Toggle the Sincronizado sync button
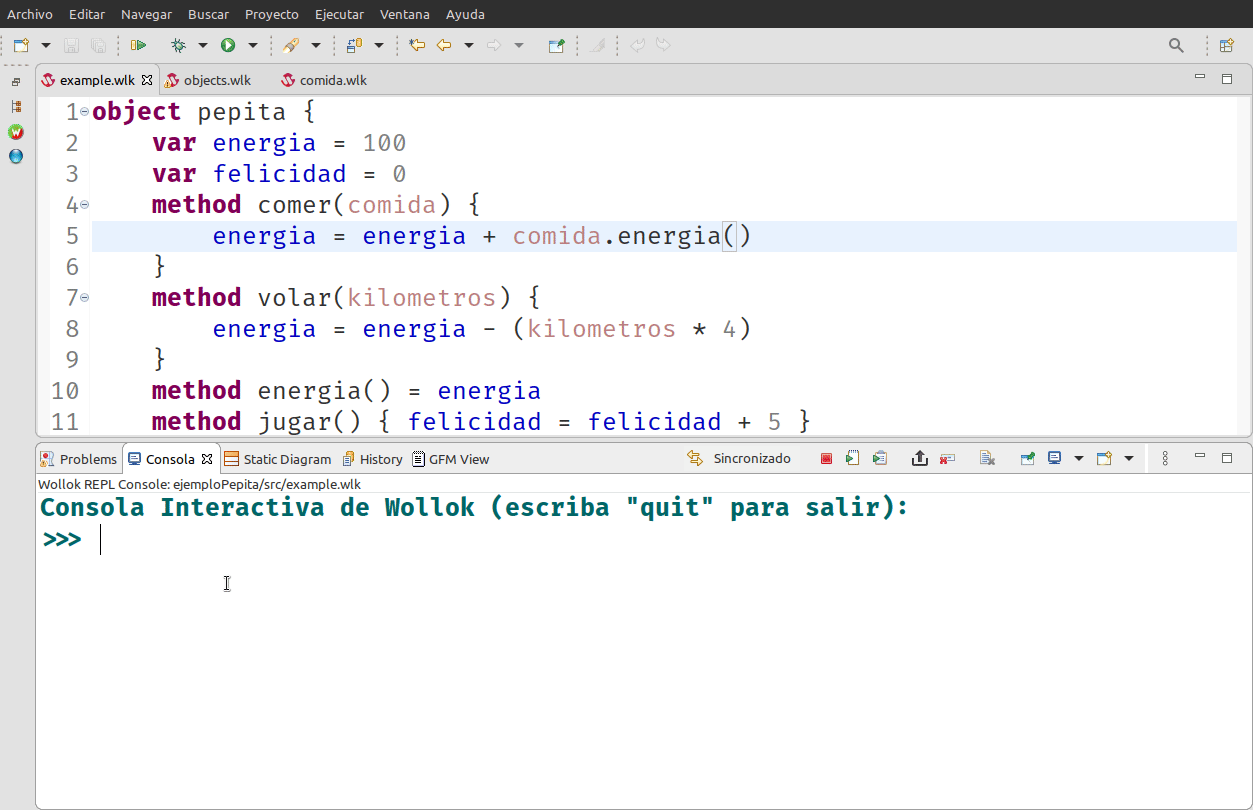This screenshot has width=1253, height=810. [x=740, y=459]
